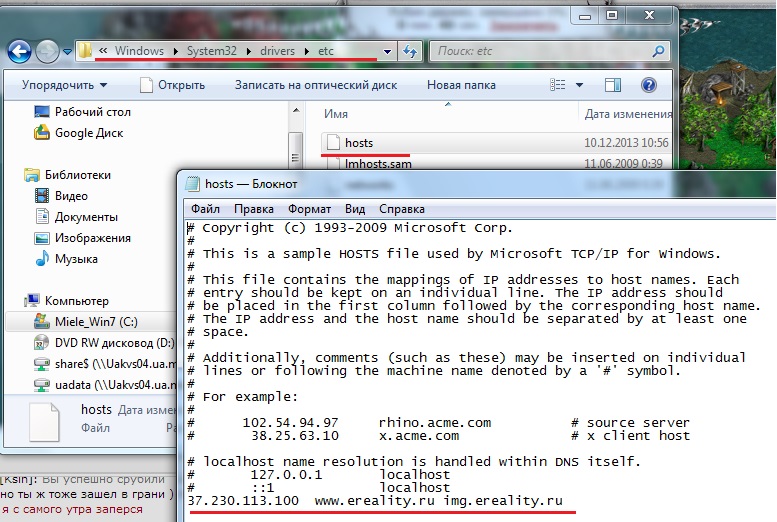Open the Упорядочить dropdown menu
This screenshot has height=522, width=777.
(64, 85)
